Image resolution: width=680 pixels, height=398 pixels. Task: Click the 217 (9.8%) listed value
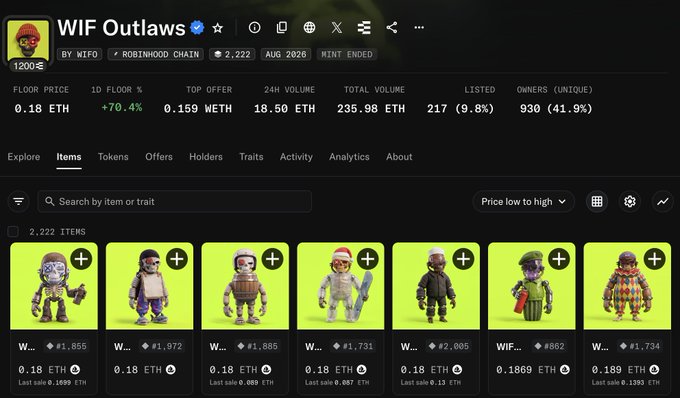(461, 108)
